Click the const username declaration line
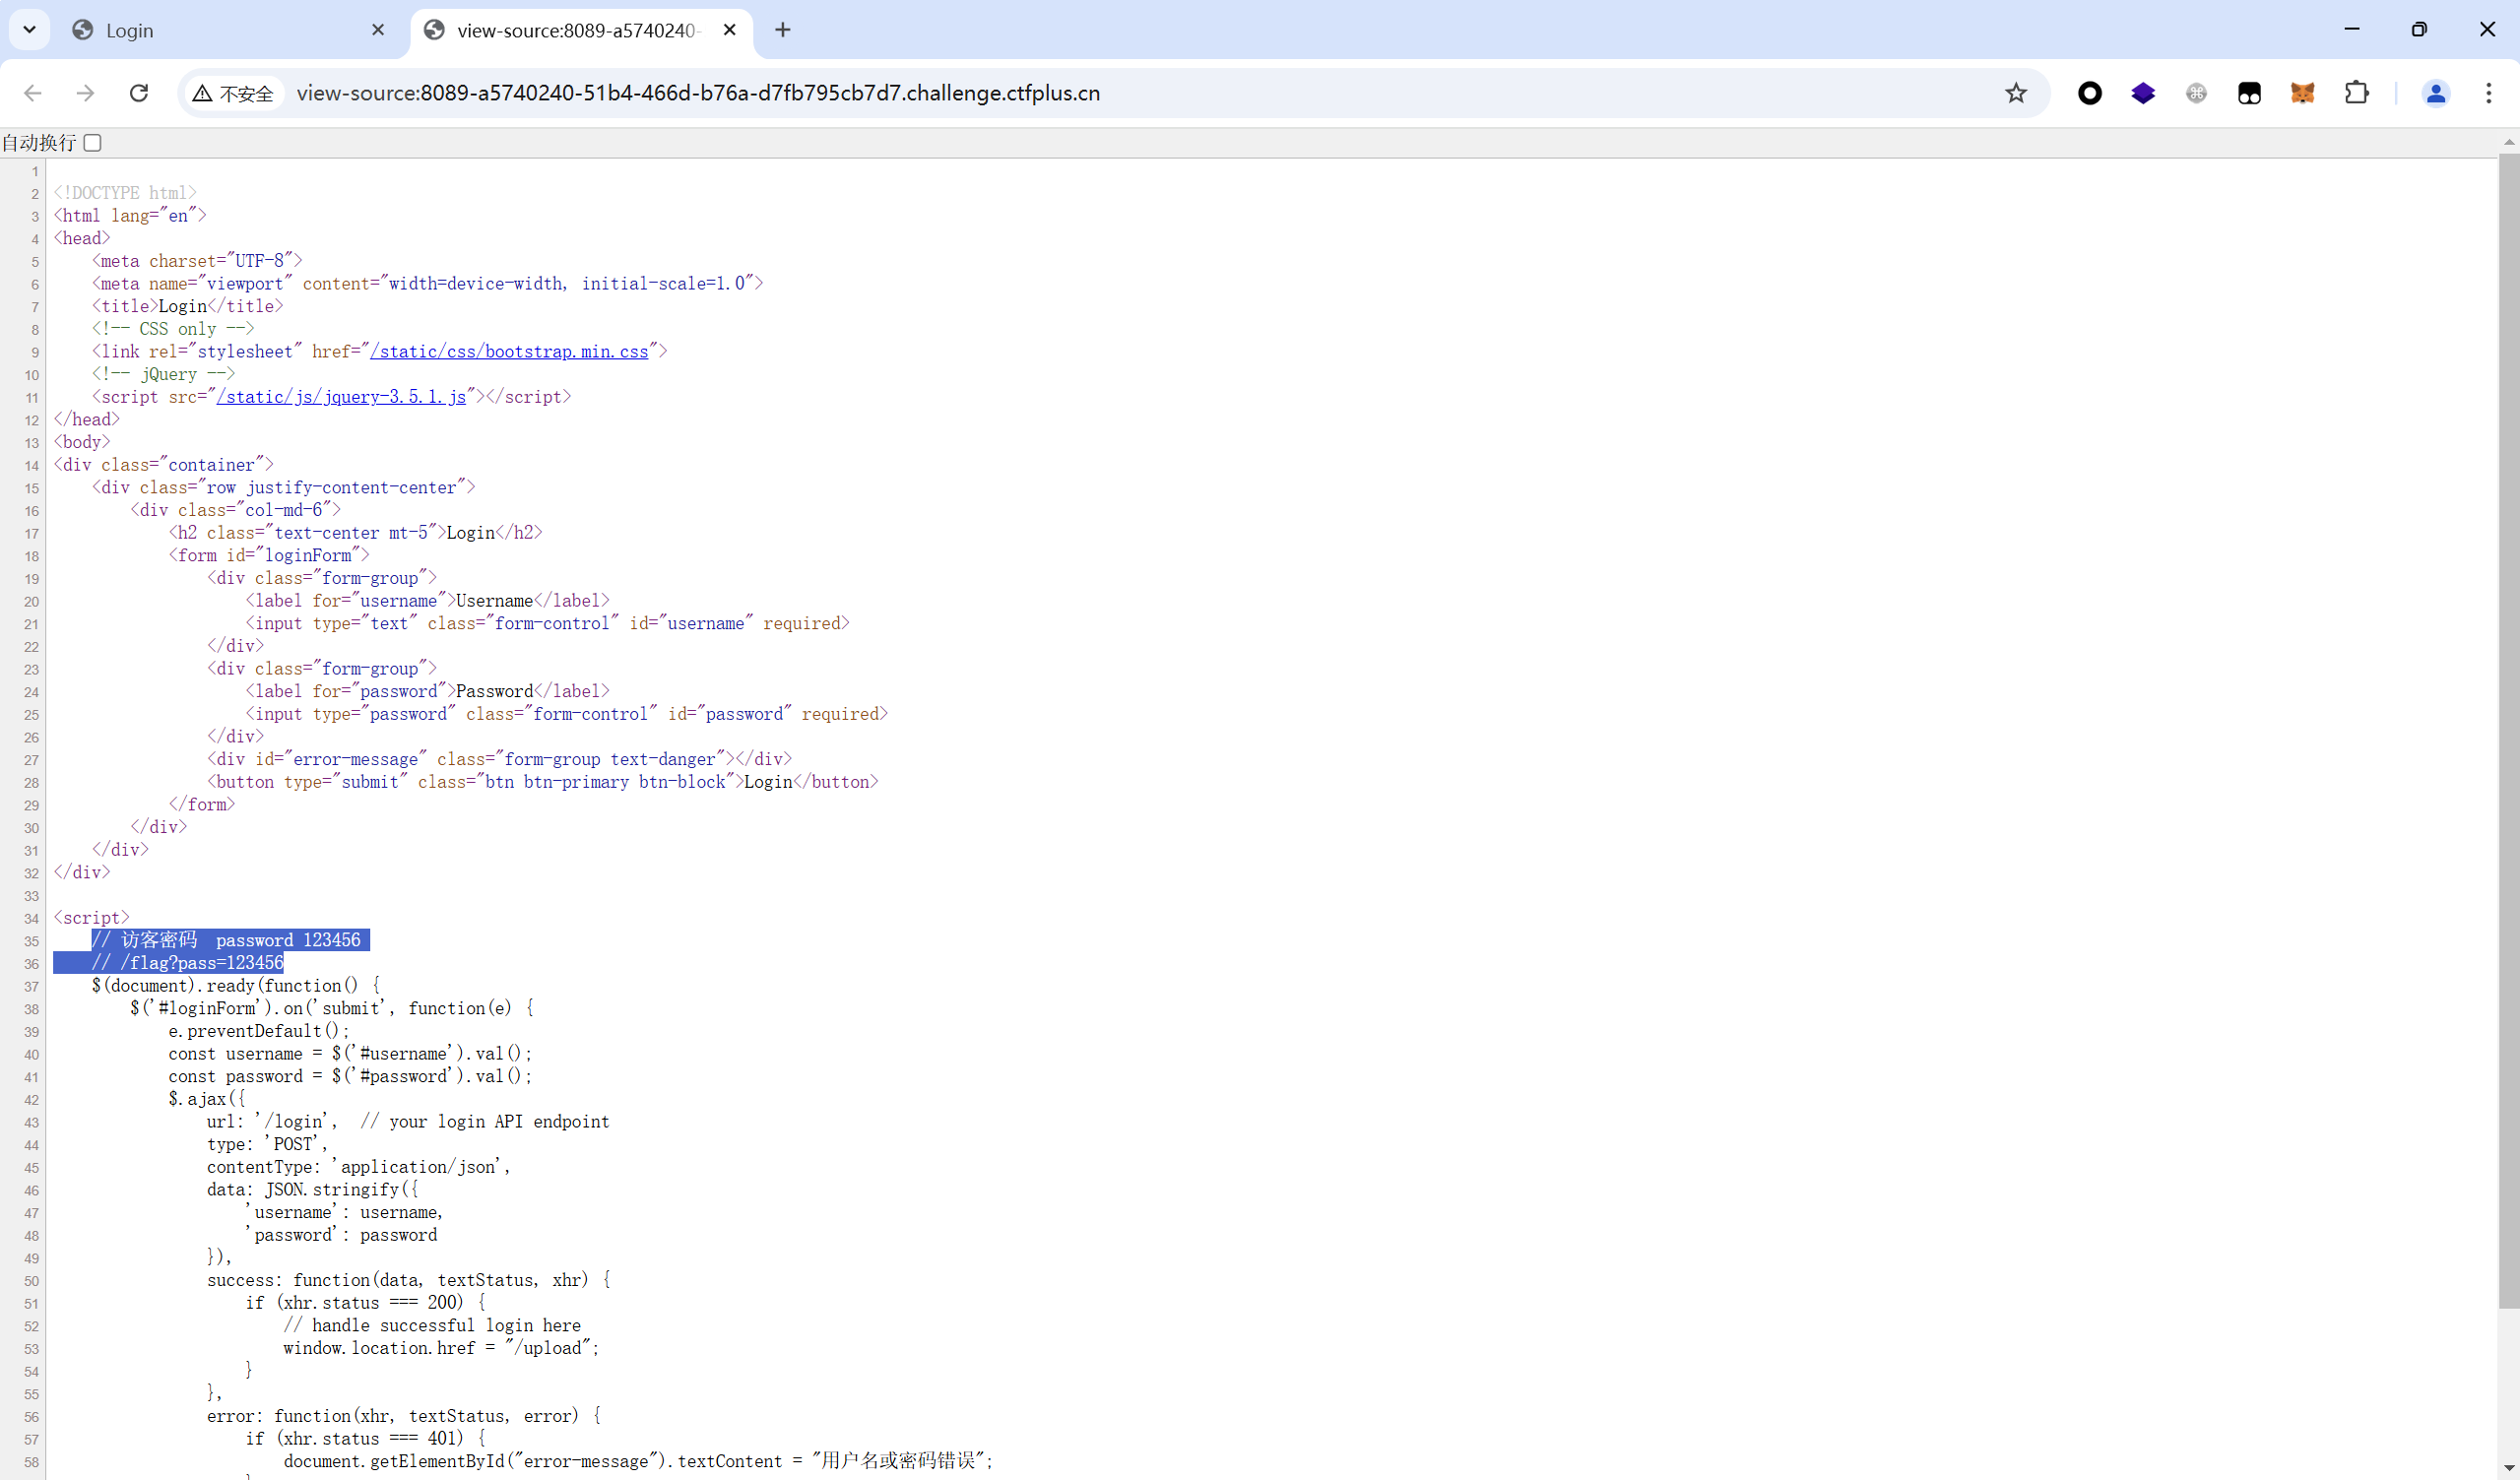This screenshot has height=1480, width=2520. click(x=350, y=1054)
